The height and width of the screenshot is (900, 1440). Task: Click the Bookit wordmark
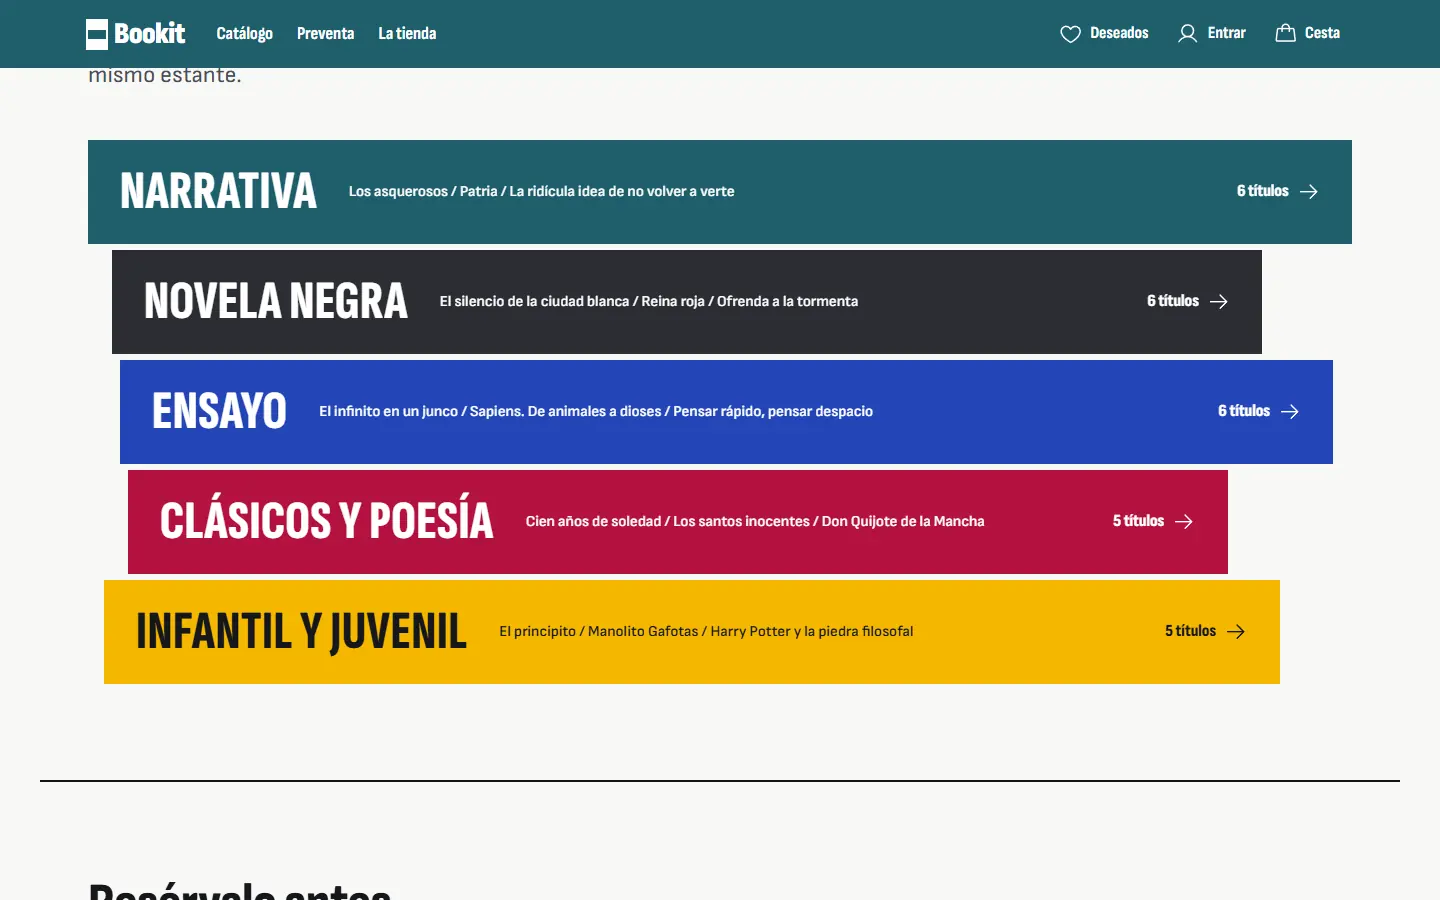(149, 34)
